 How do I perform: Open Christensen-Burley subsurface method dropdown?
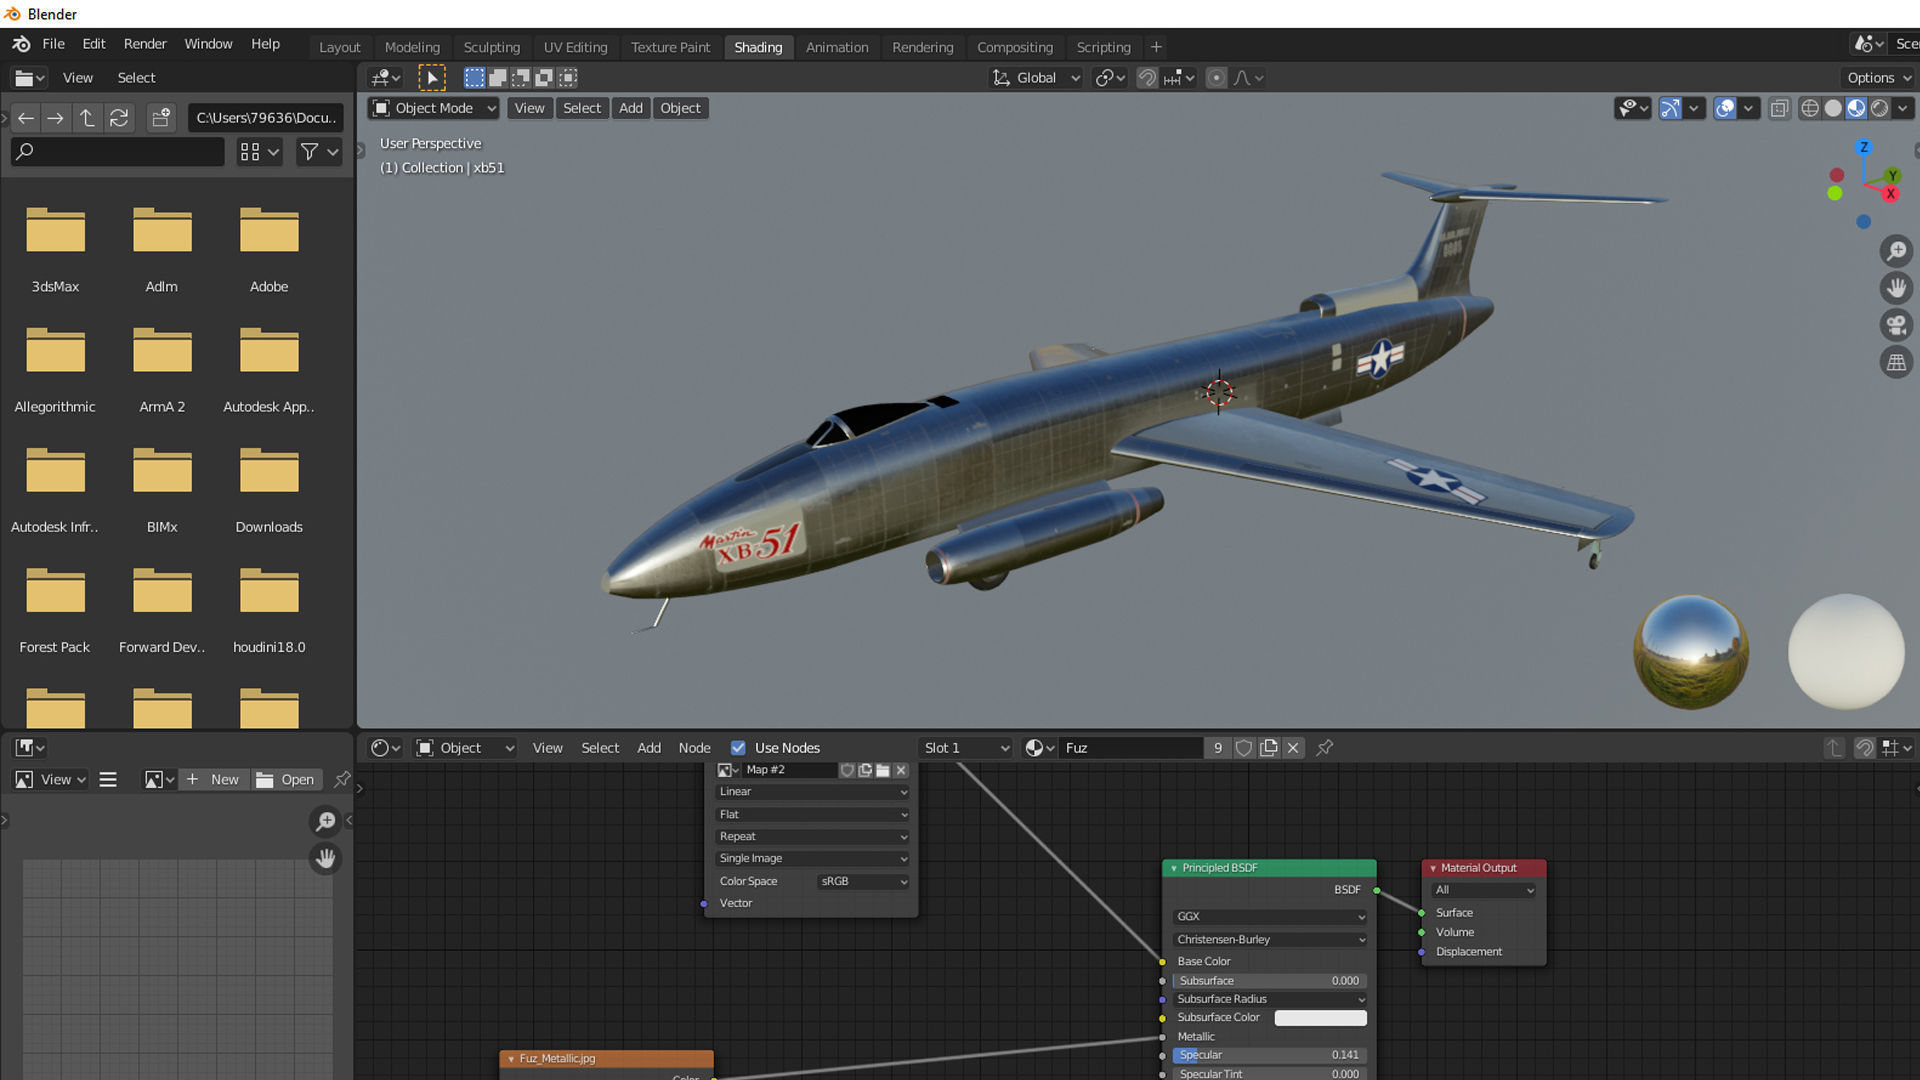coord(1269,940)
